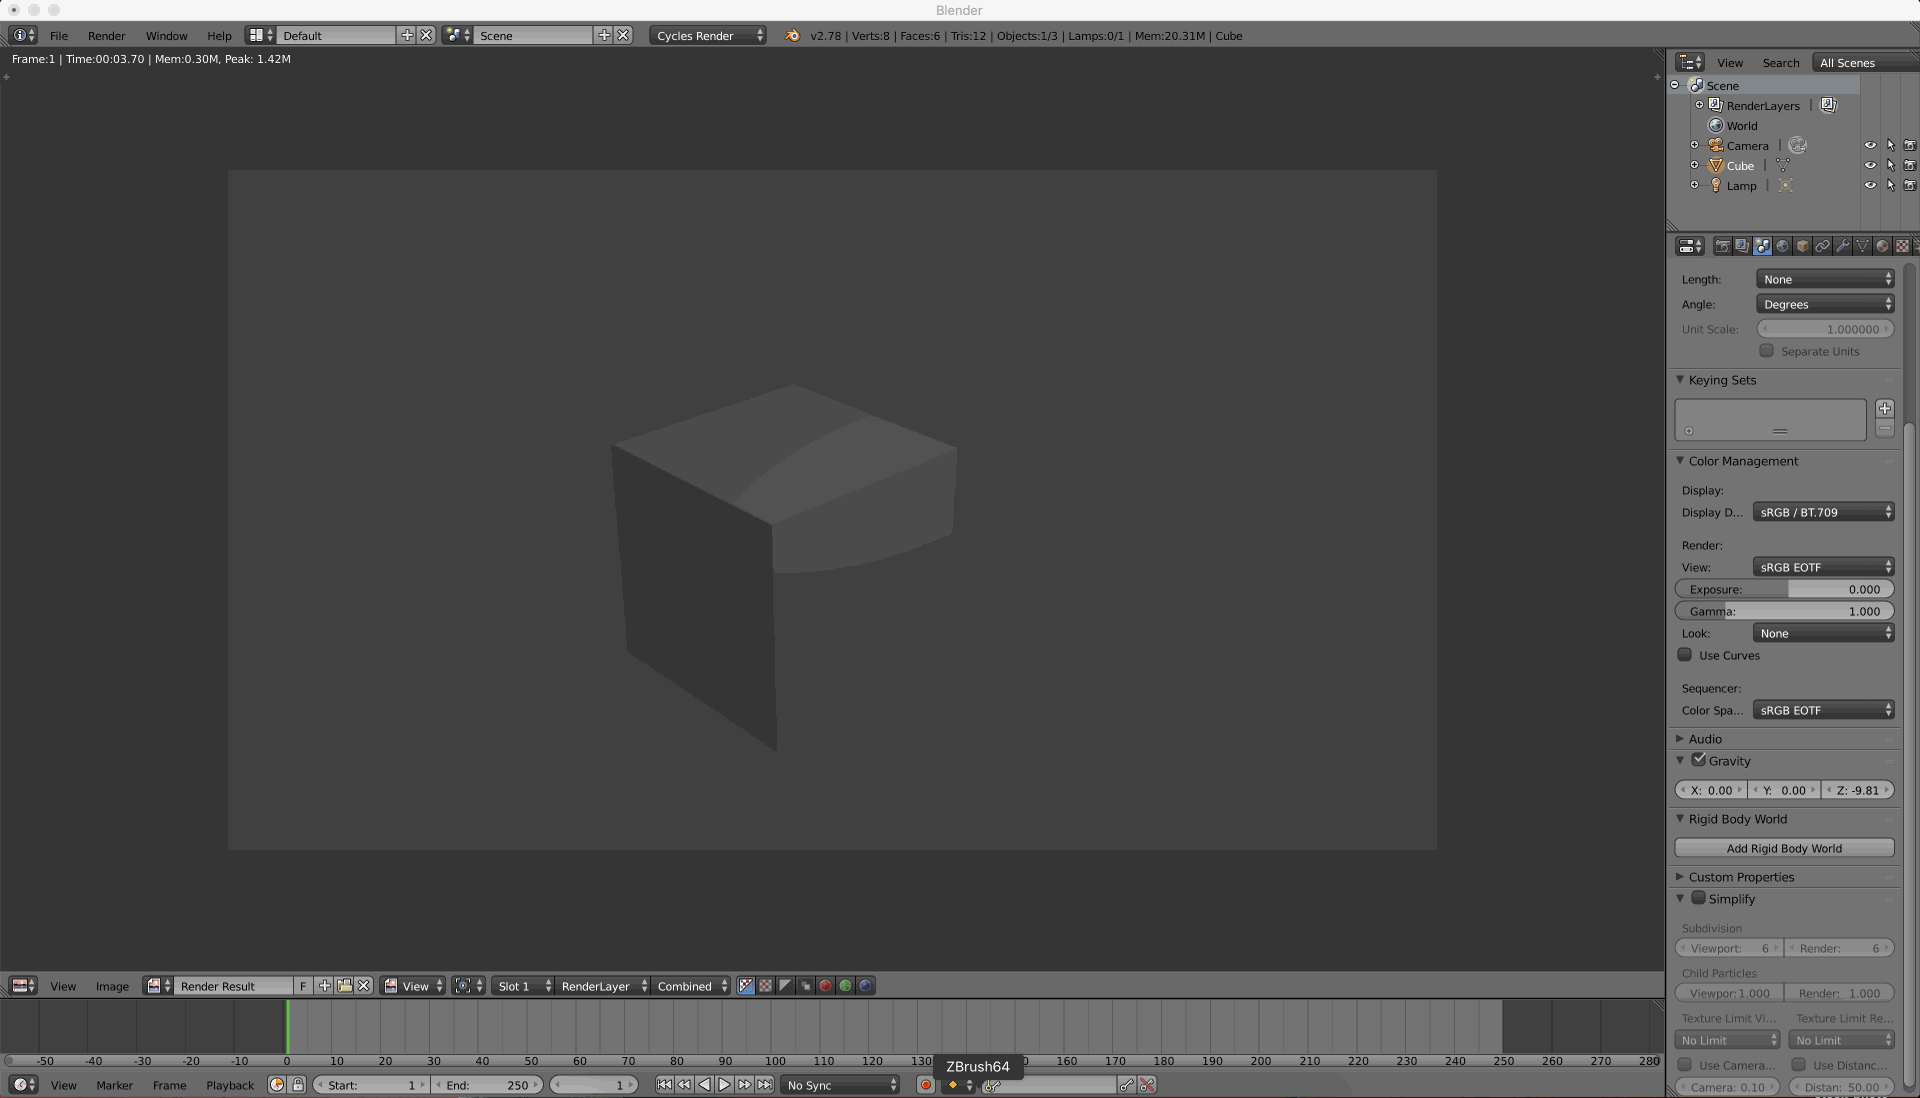Jump to the first frame of the timeline
Viewport: 1920px width, 1098px height.
click(x=664, y=1085)
